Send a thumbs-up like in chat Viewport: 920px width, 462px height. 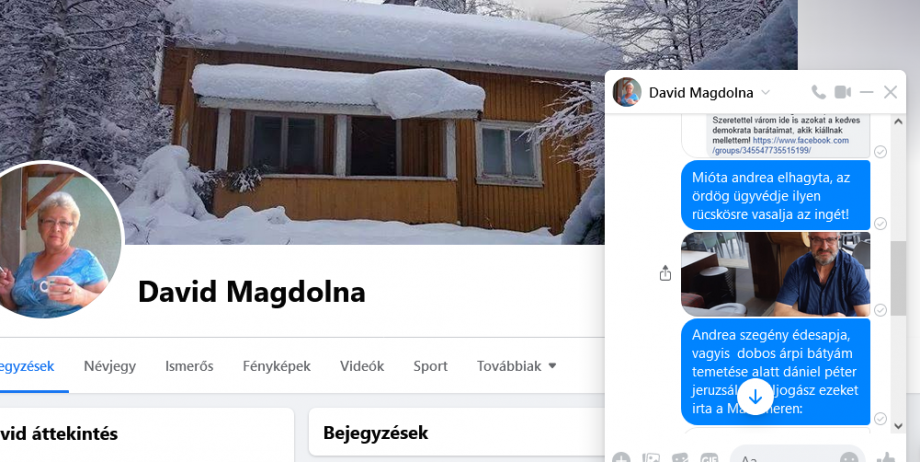886,458
